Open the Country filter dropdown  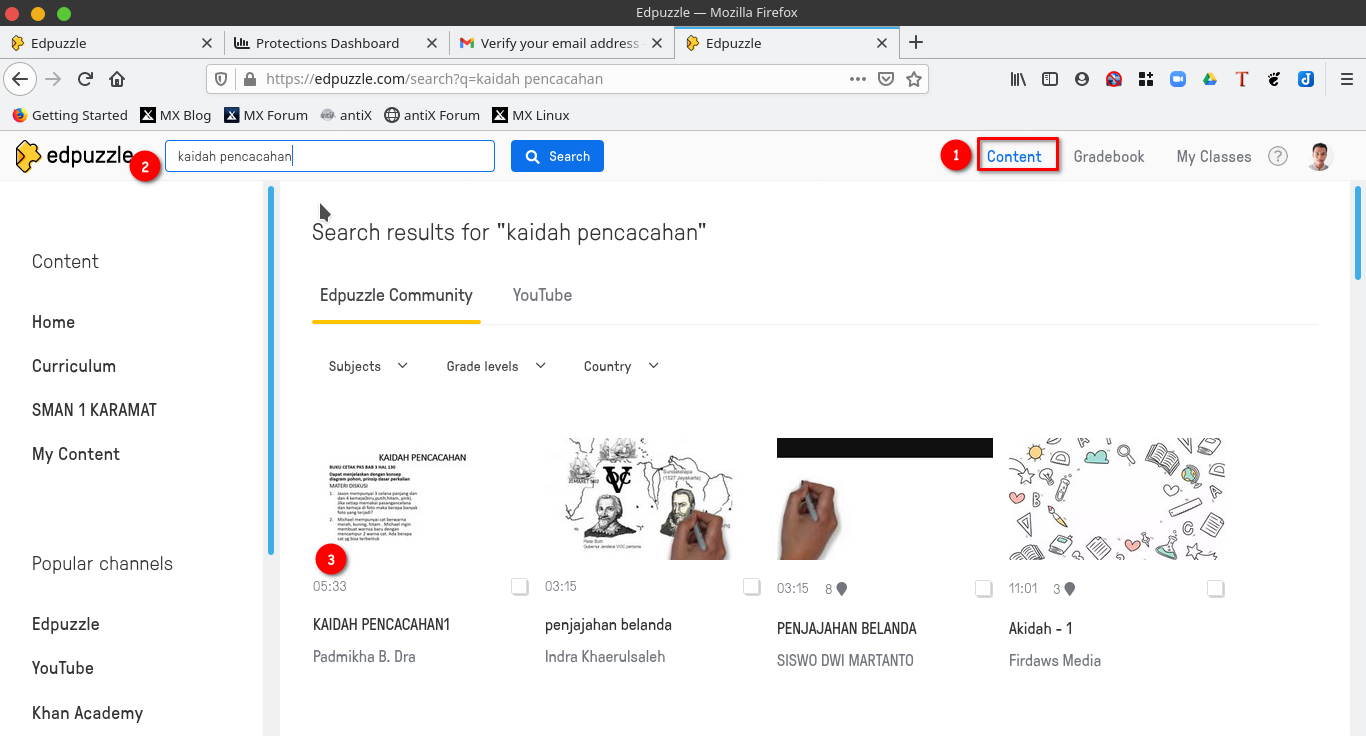(621, 366)
